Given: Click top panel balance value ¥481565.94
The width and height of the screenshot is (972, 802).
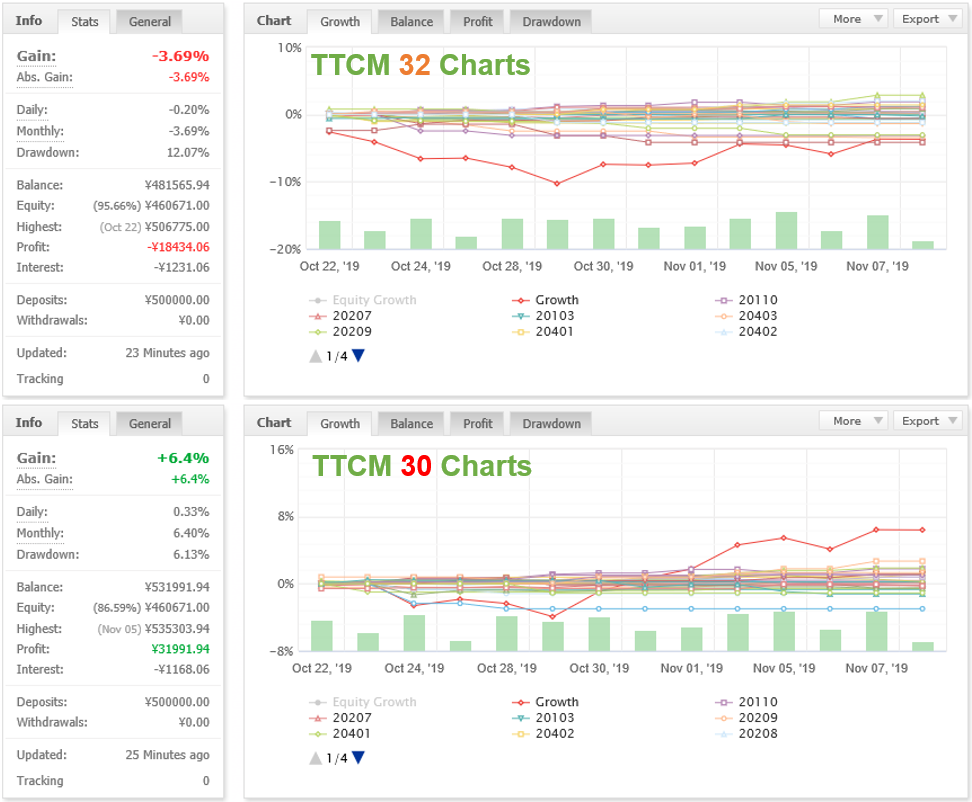Looking at the screenshot, I should point(177,185).
